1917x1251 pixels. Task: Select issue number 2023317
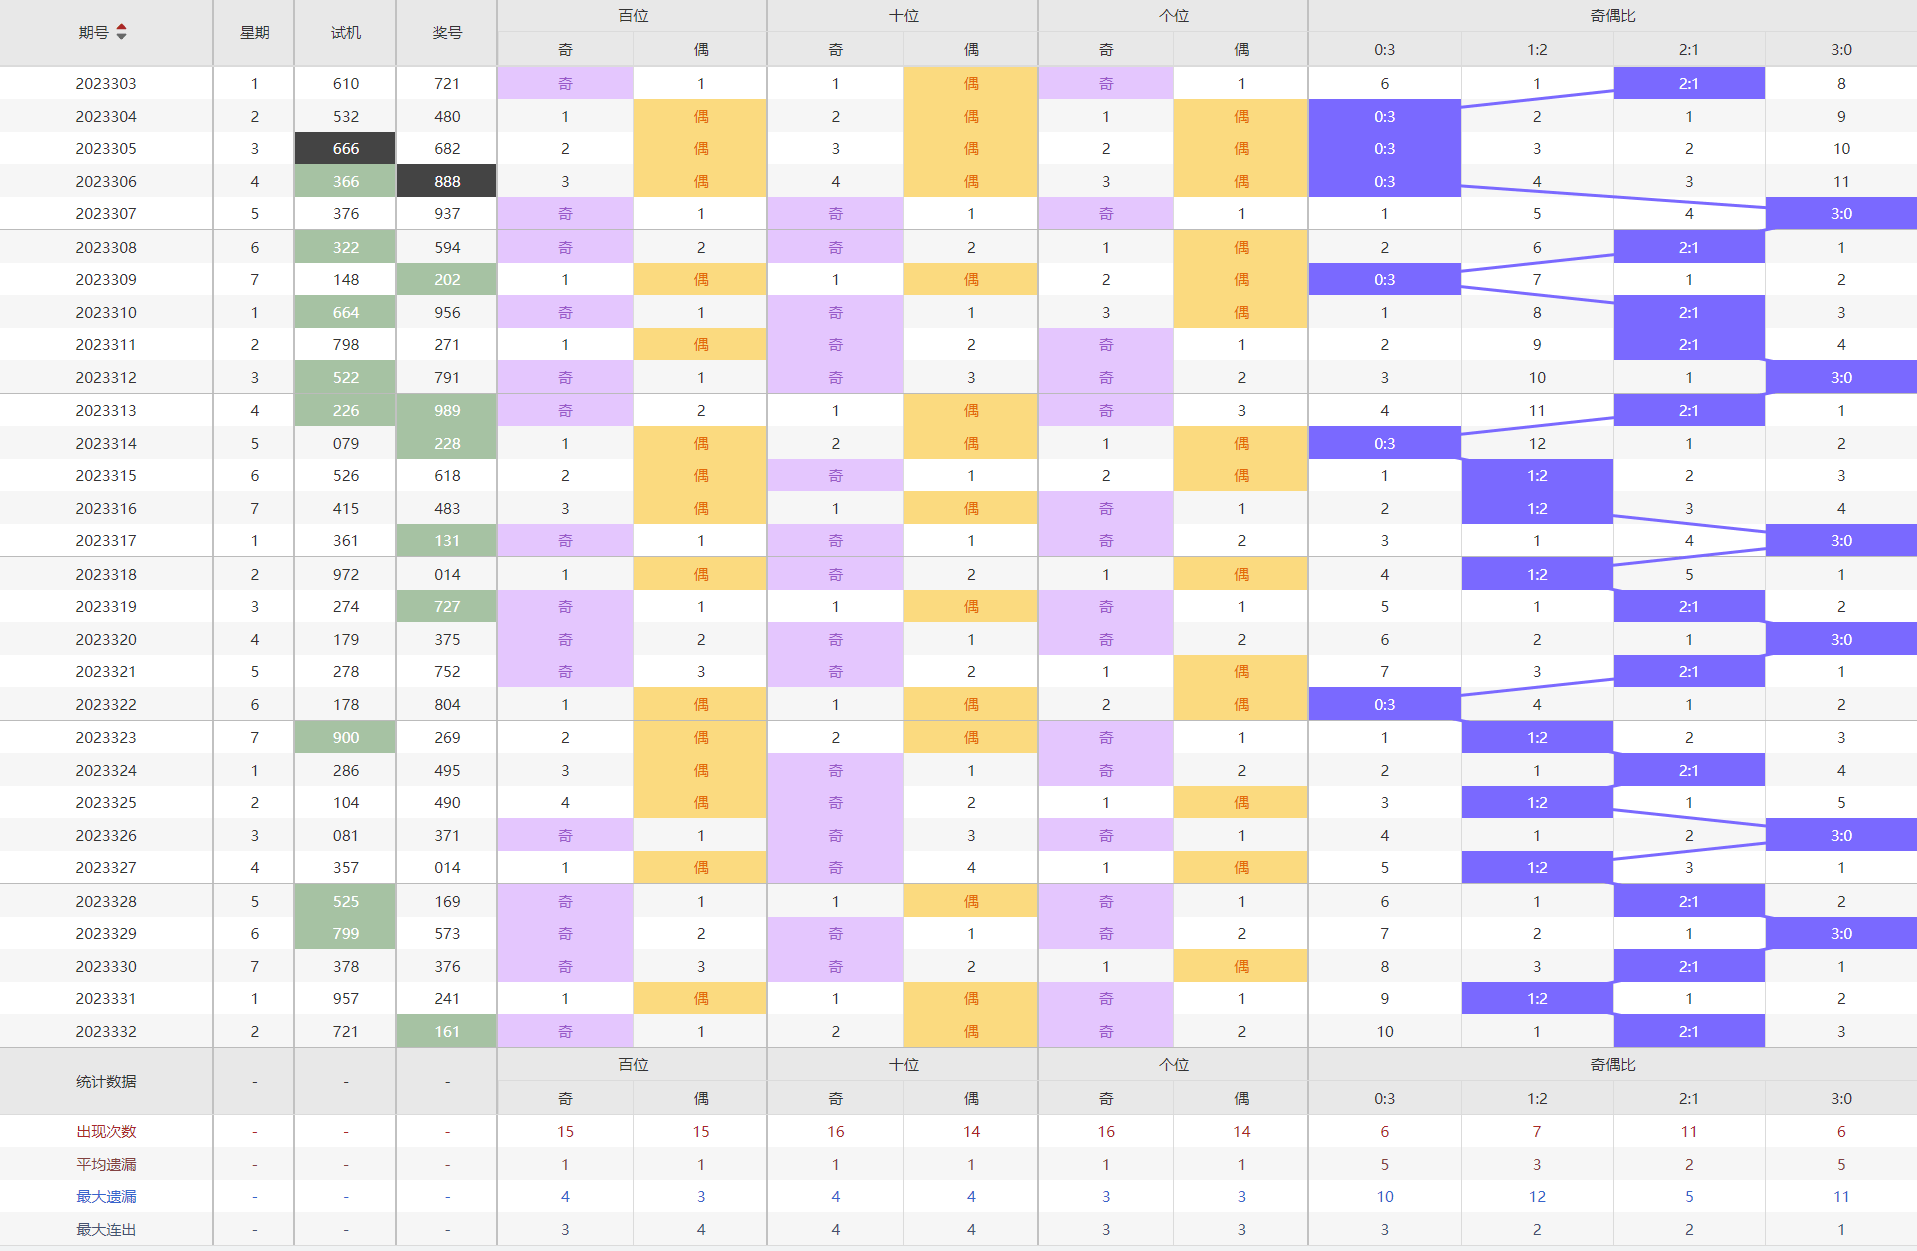pos(106,540)
